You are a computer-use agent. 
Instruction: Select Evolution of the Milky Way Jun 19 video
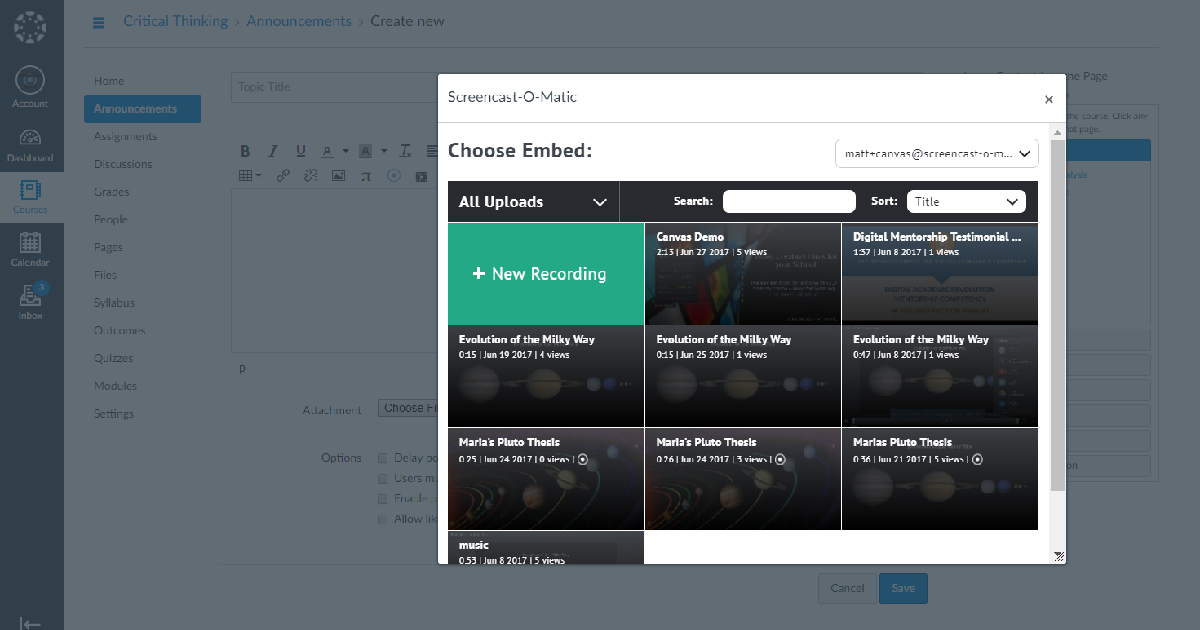click(x=546, y=376)
